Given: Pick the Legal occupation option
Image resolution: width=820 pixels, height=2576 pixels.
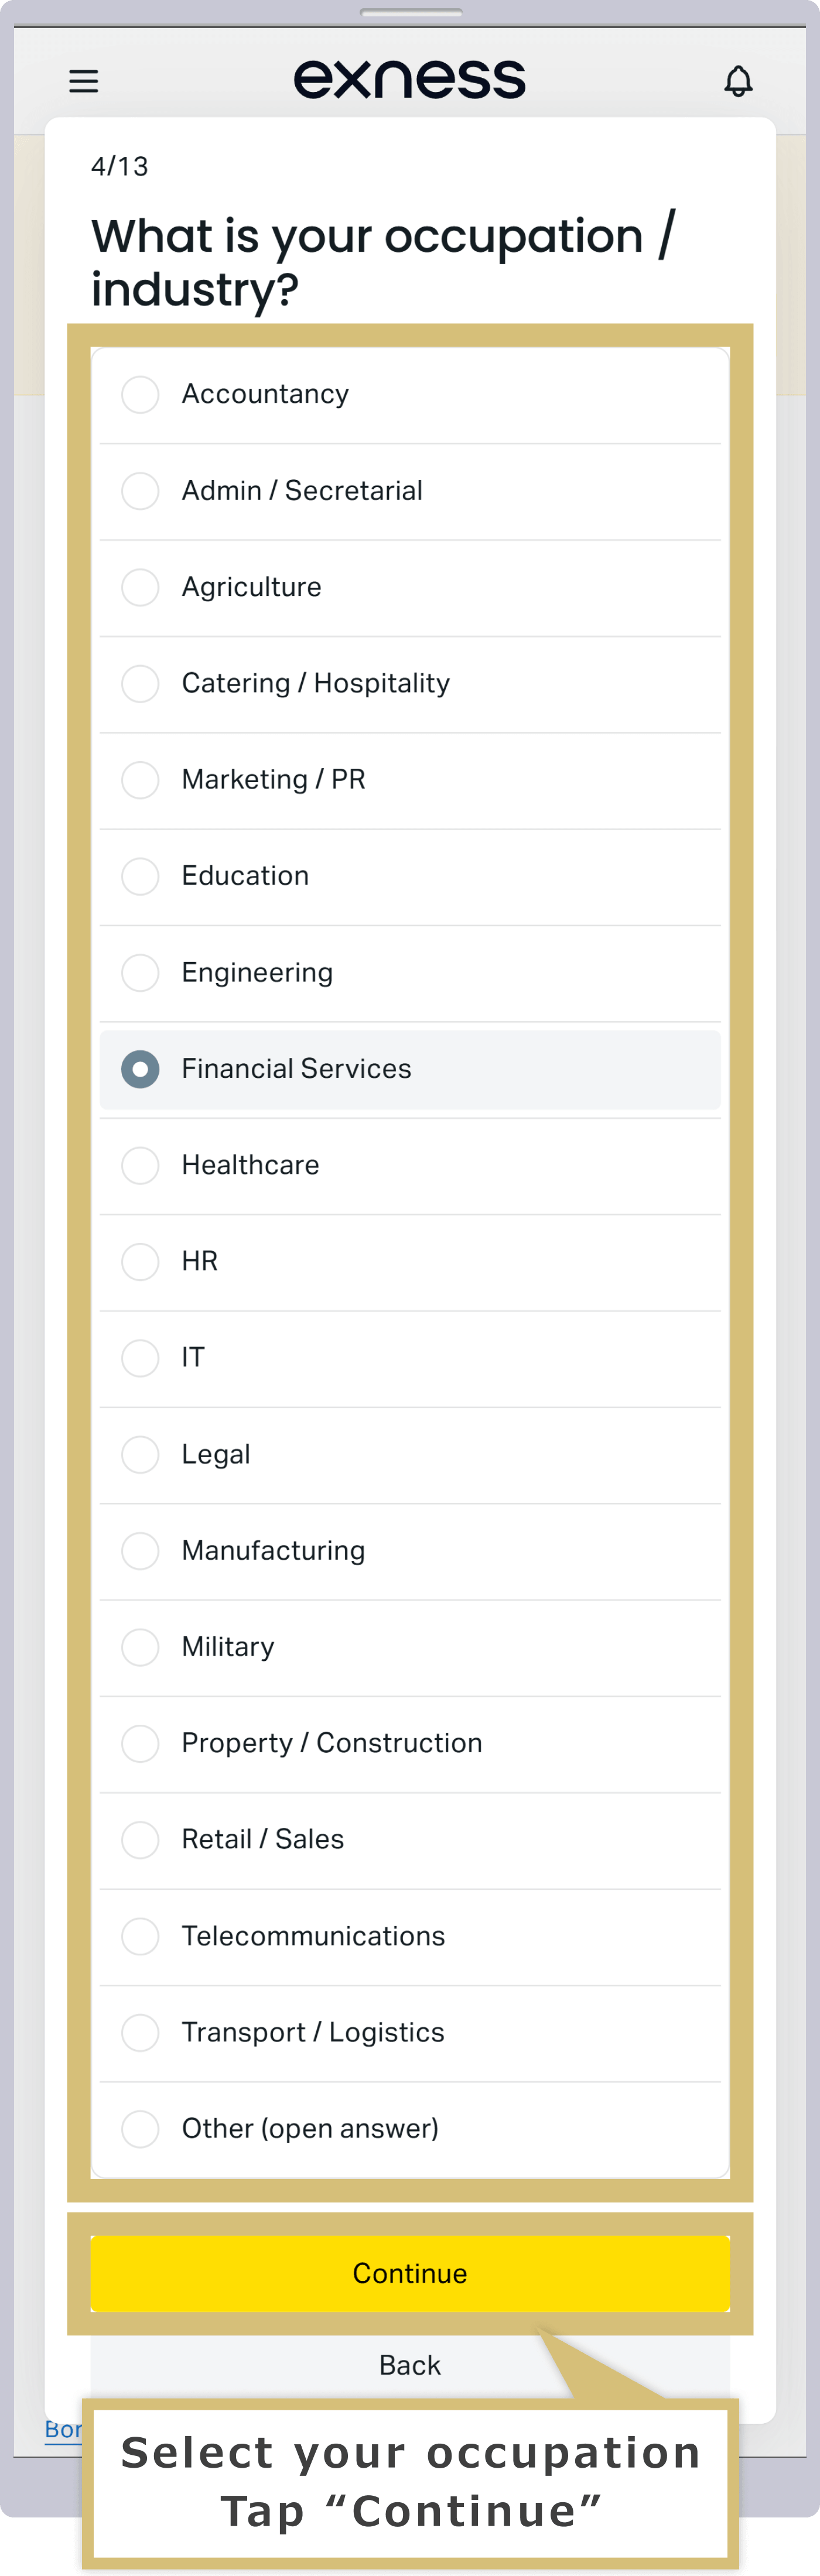Looking at the screenshot, I should pos(410,1454).
